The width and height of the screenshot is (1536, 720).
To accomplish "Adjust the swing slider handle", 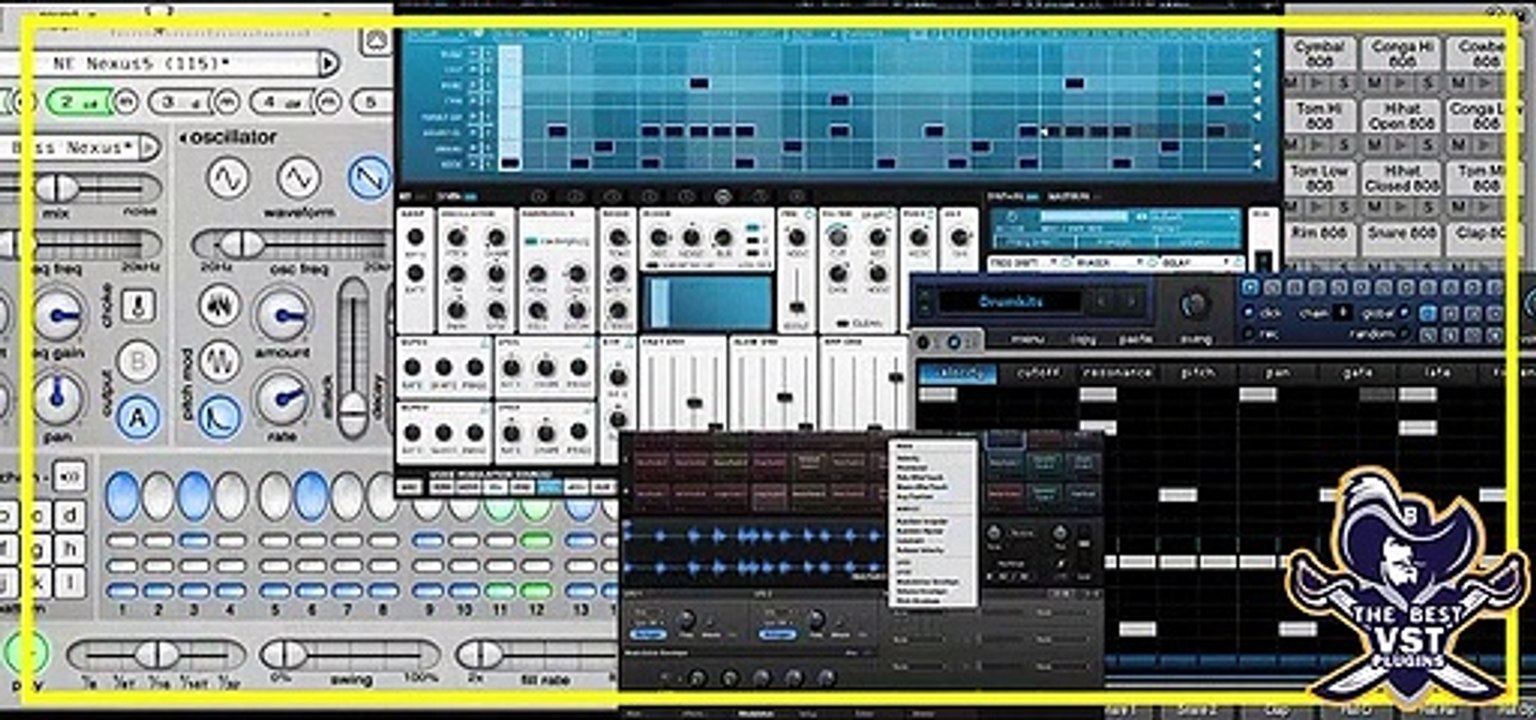I will (284, 655).
